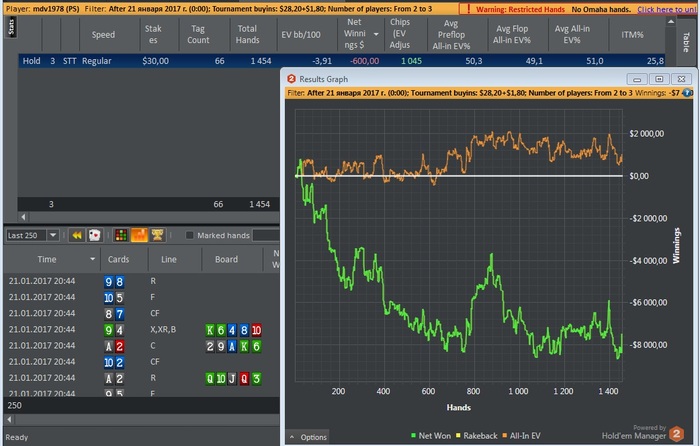This screenshot has width=700, height=446.
Task: Sort by Avg All-in EV% header
Action: point(572,34)
